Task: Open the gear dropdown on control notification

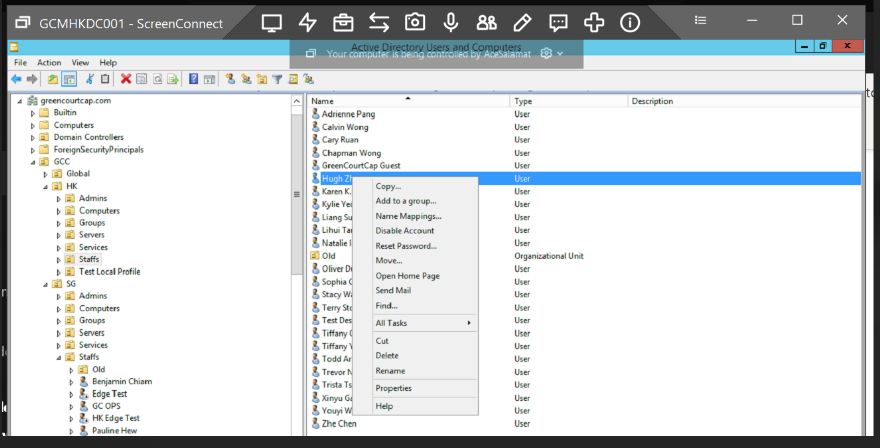Action: coord(552,53)
